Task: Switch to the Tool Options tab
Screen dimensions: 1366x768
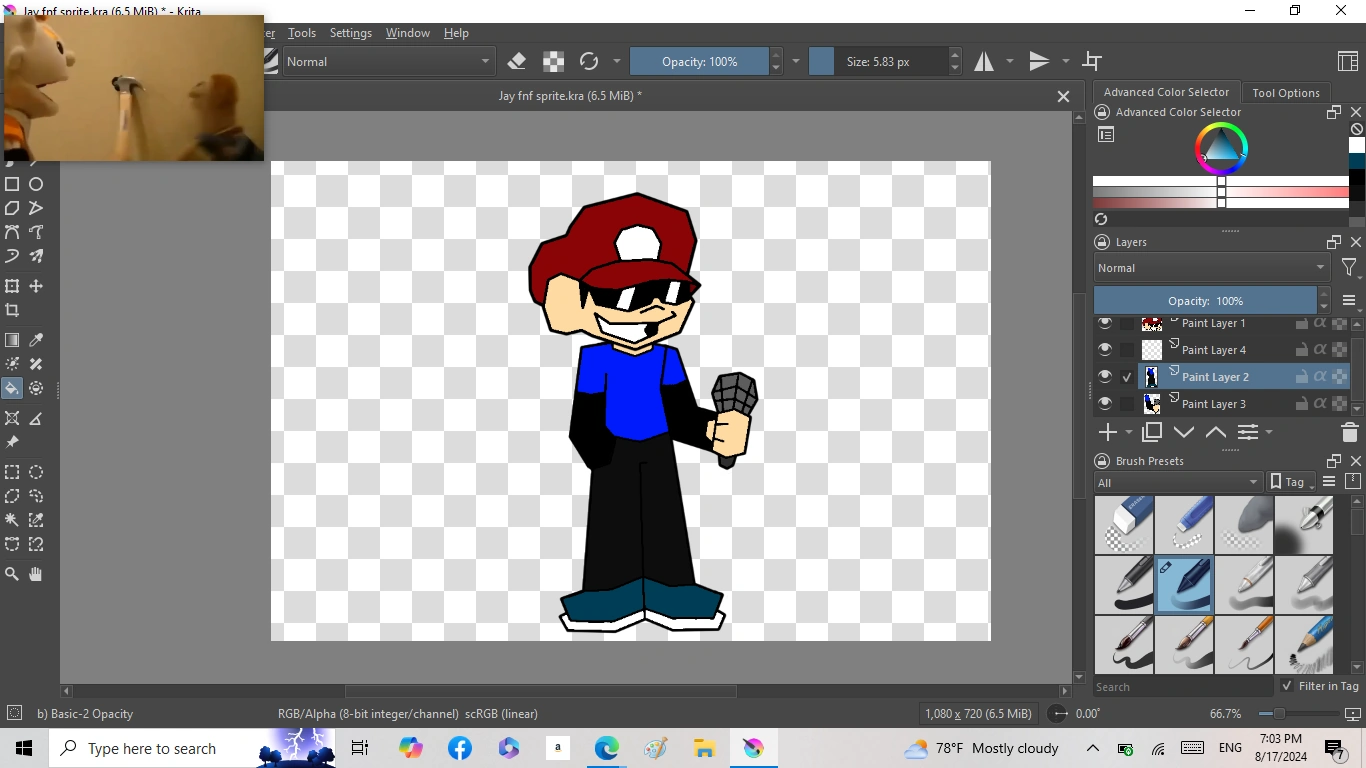Action: pos(1286,92)
